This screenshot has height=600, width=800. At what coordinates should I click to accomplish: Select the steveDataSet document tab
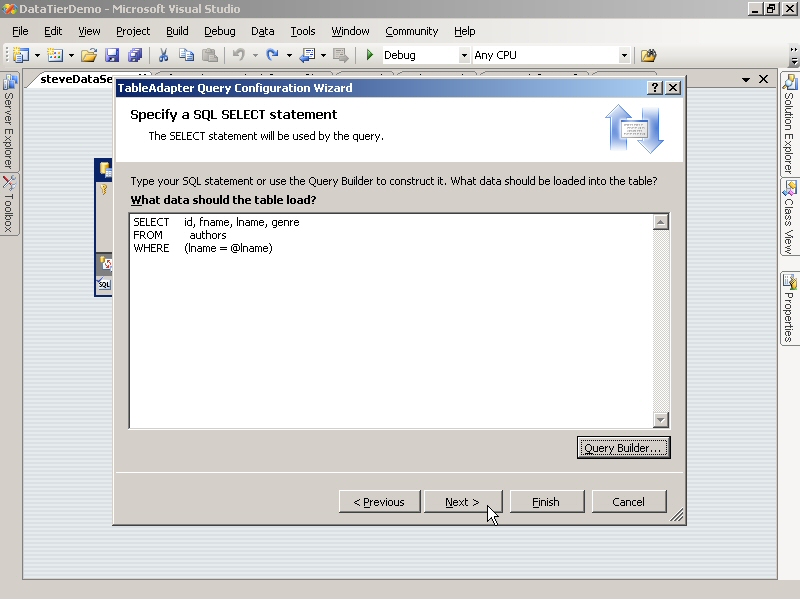pyautogui.click(x=77, y=79)
